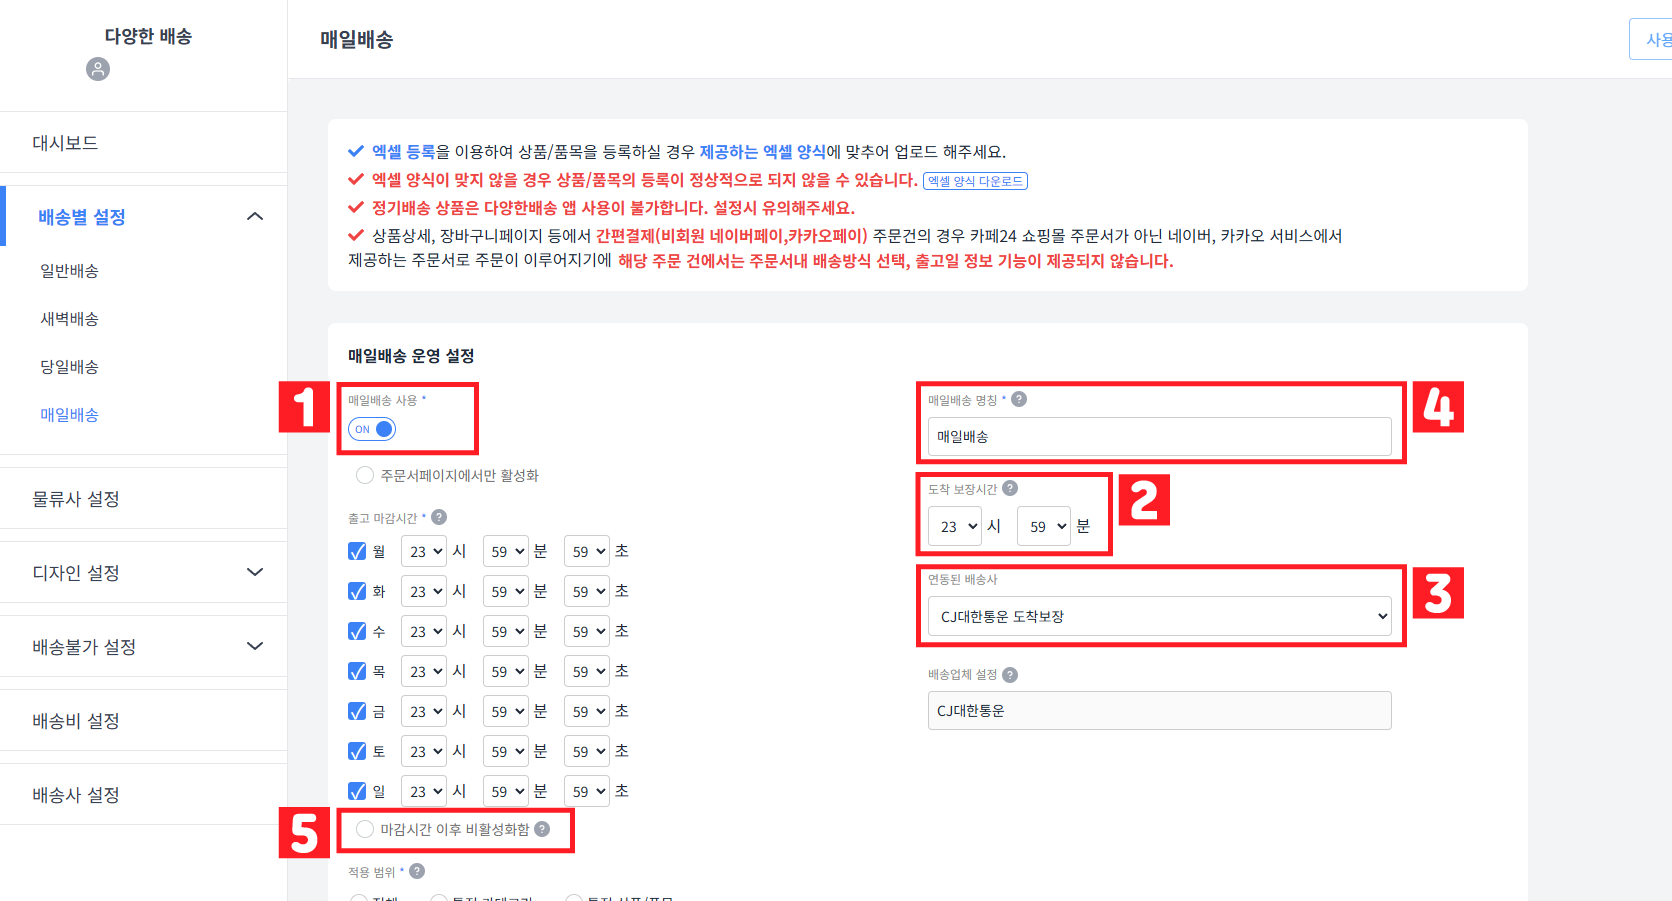Open the 새벽배송 settings page
The width and height of the screenshot is (1672, 901).
pos(69,318)
